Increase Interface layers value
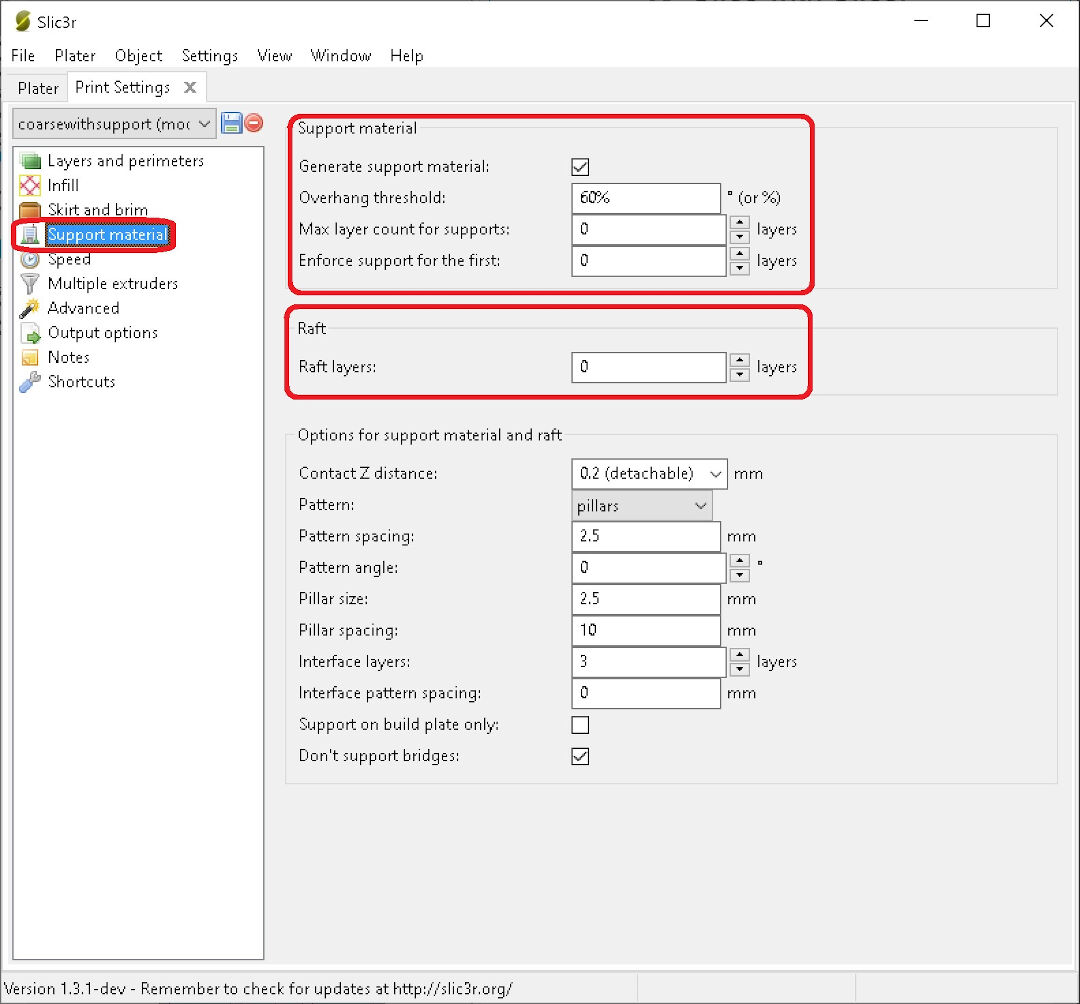Viewport: 1080px width, 1004px height. click(x=739, y=655)
